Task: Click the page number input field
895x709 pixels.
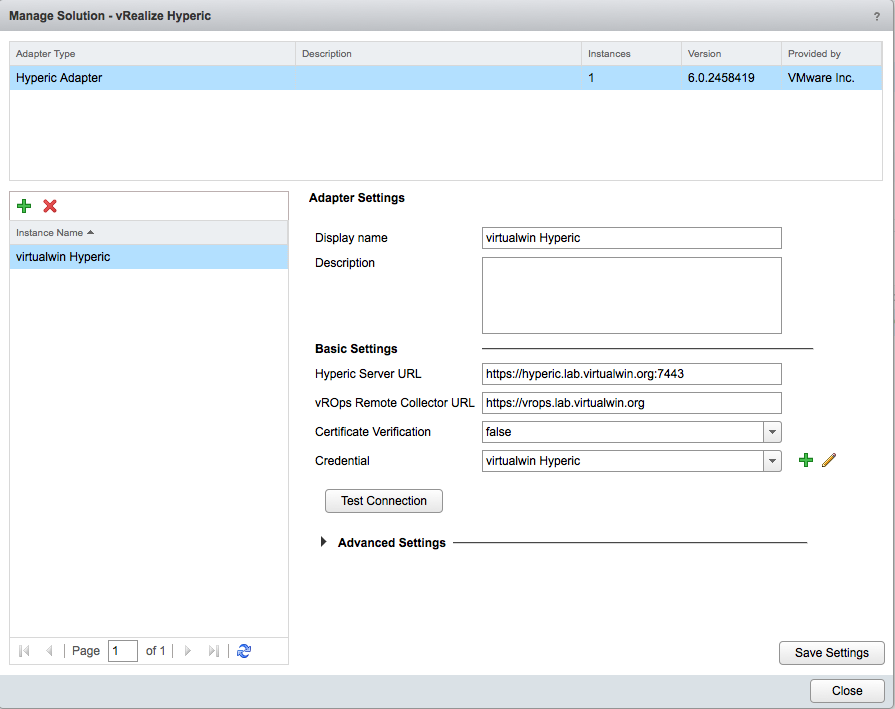Action: (x=123, y=651)
